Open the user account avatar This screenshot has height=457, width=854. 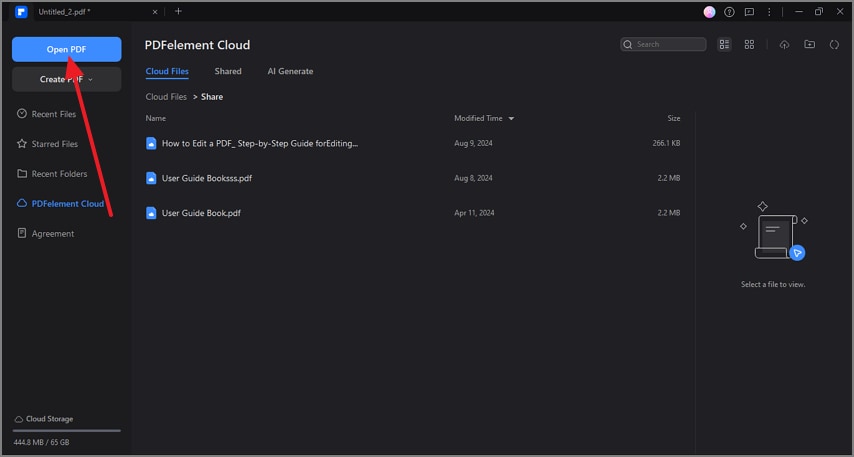(709, 12)
